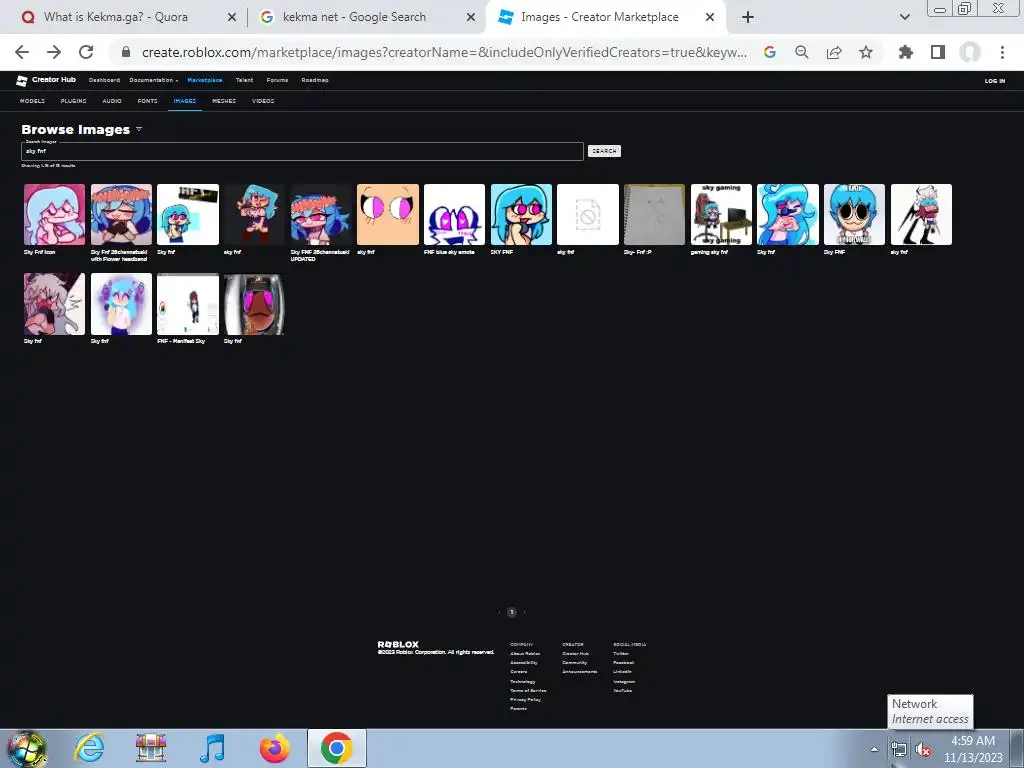The image size is (1024, 768).
Task: Click the Chrome taskbar icon
Action: coord(336,748)
